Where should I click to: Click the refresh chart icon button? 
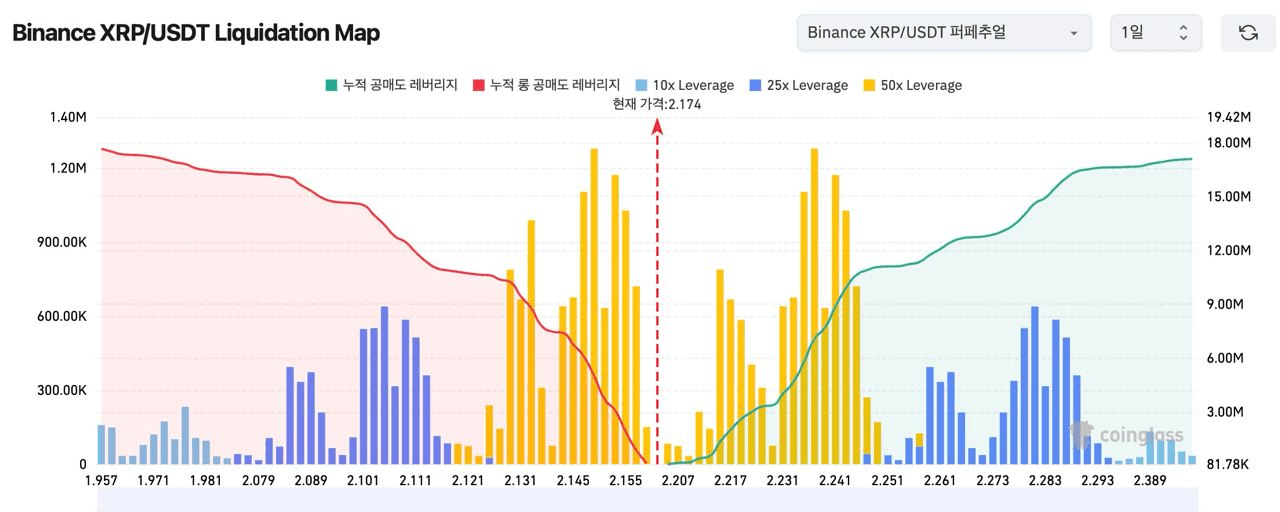click(1248, 33)
